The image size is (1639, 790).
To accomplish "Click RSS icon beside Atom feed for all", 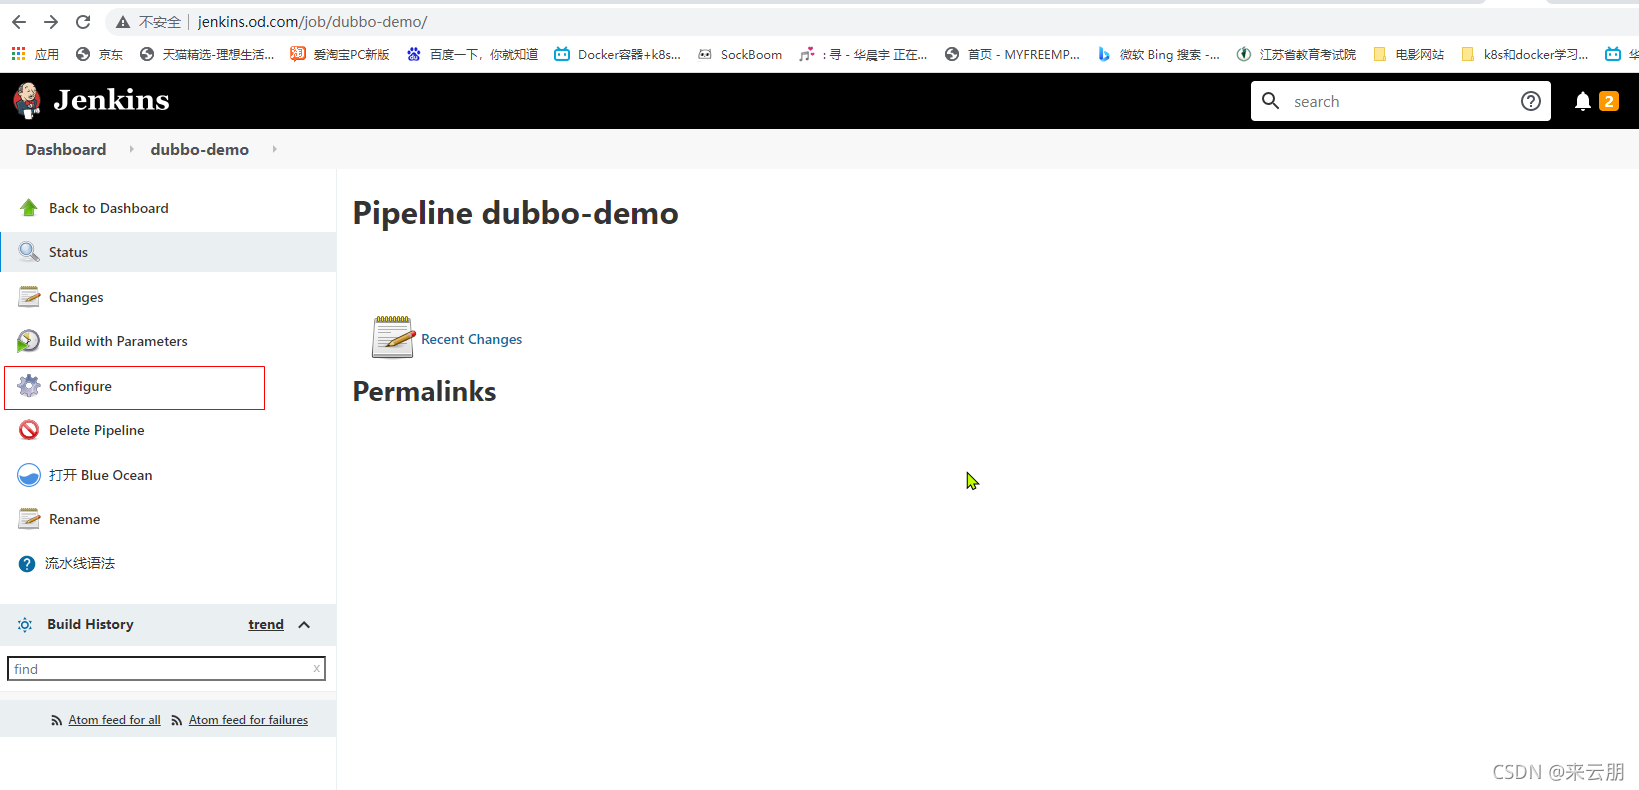I will (x=57, y=720).
